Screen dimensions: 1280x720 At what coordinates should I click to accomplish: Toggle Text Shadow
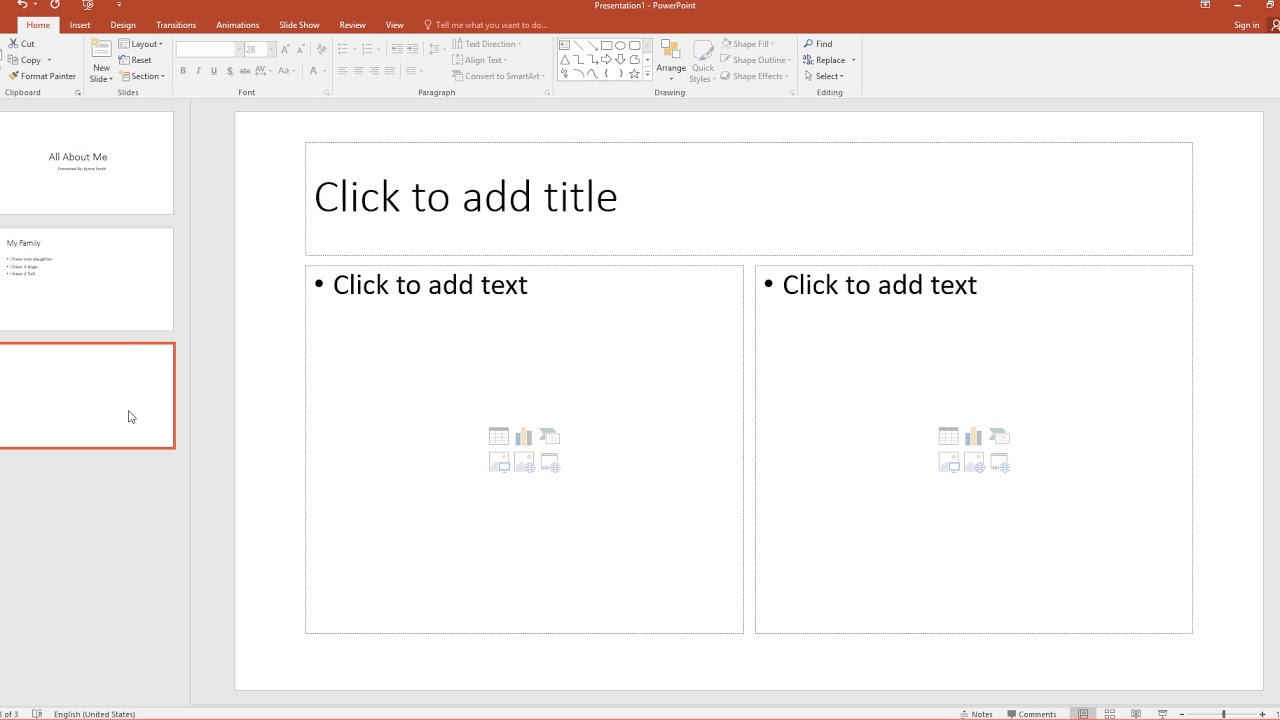tap(229, 71)
